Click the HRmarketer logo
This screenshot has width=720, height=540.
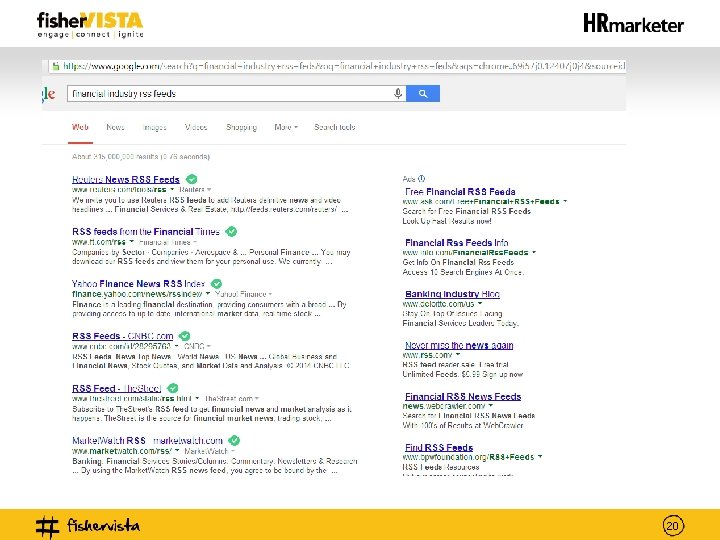pos(633,23)
